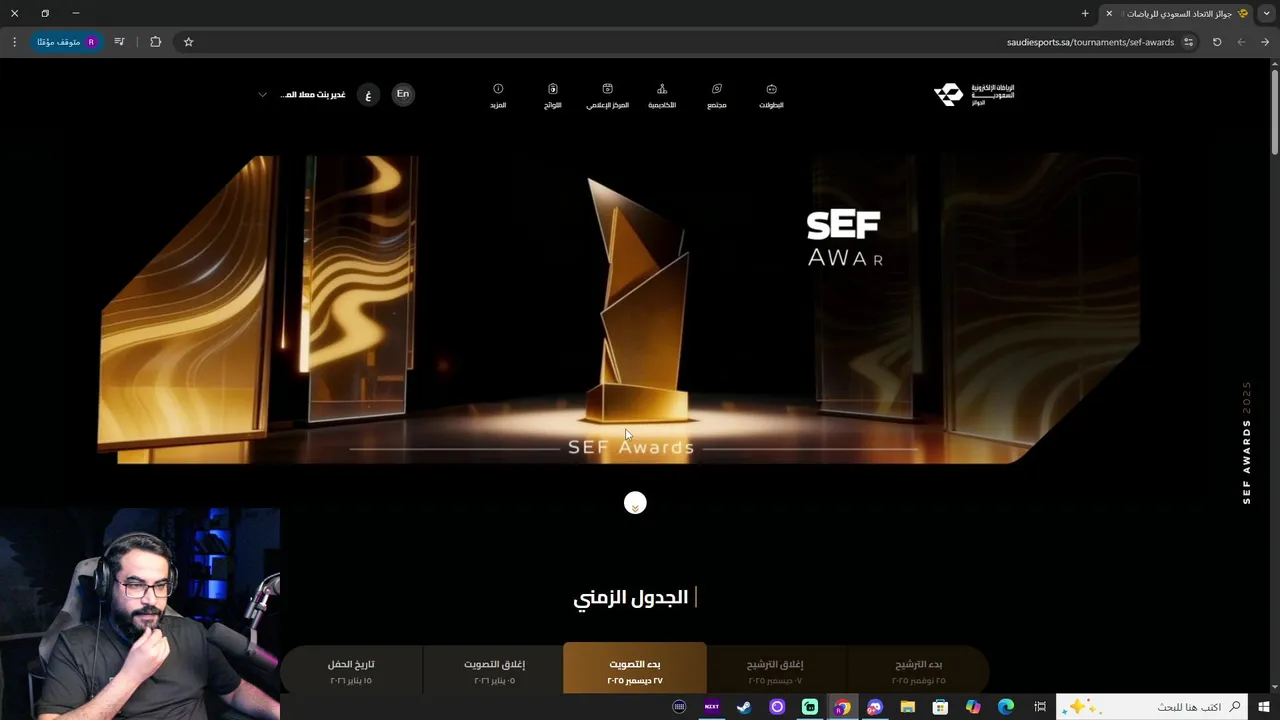Viewport: 1280px width, 720px height.
Task: Click the round scroll-down arrow below banner
Action: pos(635,504)
